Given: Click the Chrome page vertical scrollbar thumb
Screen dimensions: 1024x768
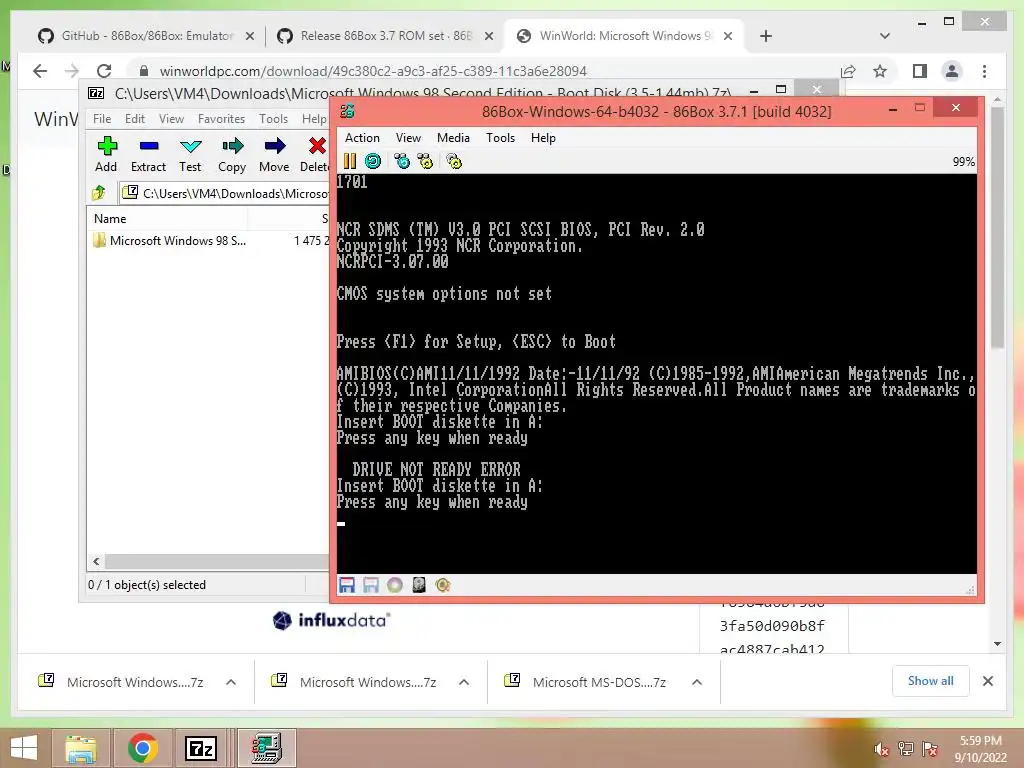Looking at the screenshot, I should click(x=997, y=227).
